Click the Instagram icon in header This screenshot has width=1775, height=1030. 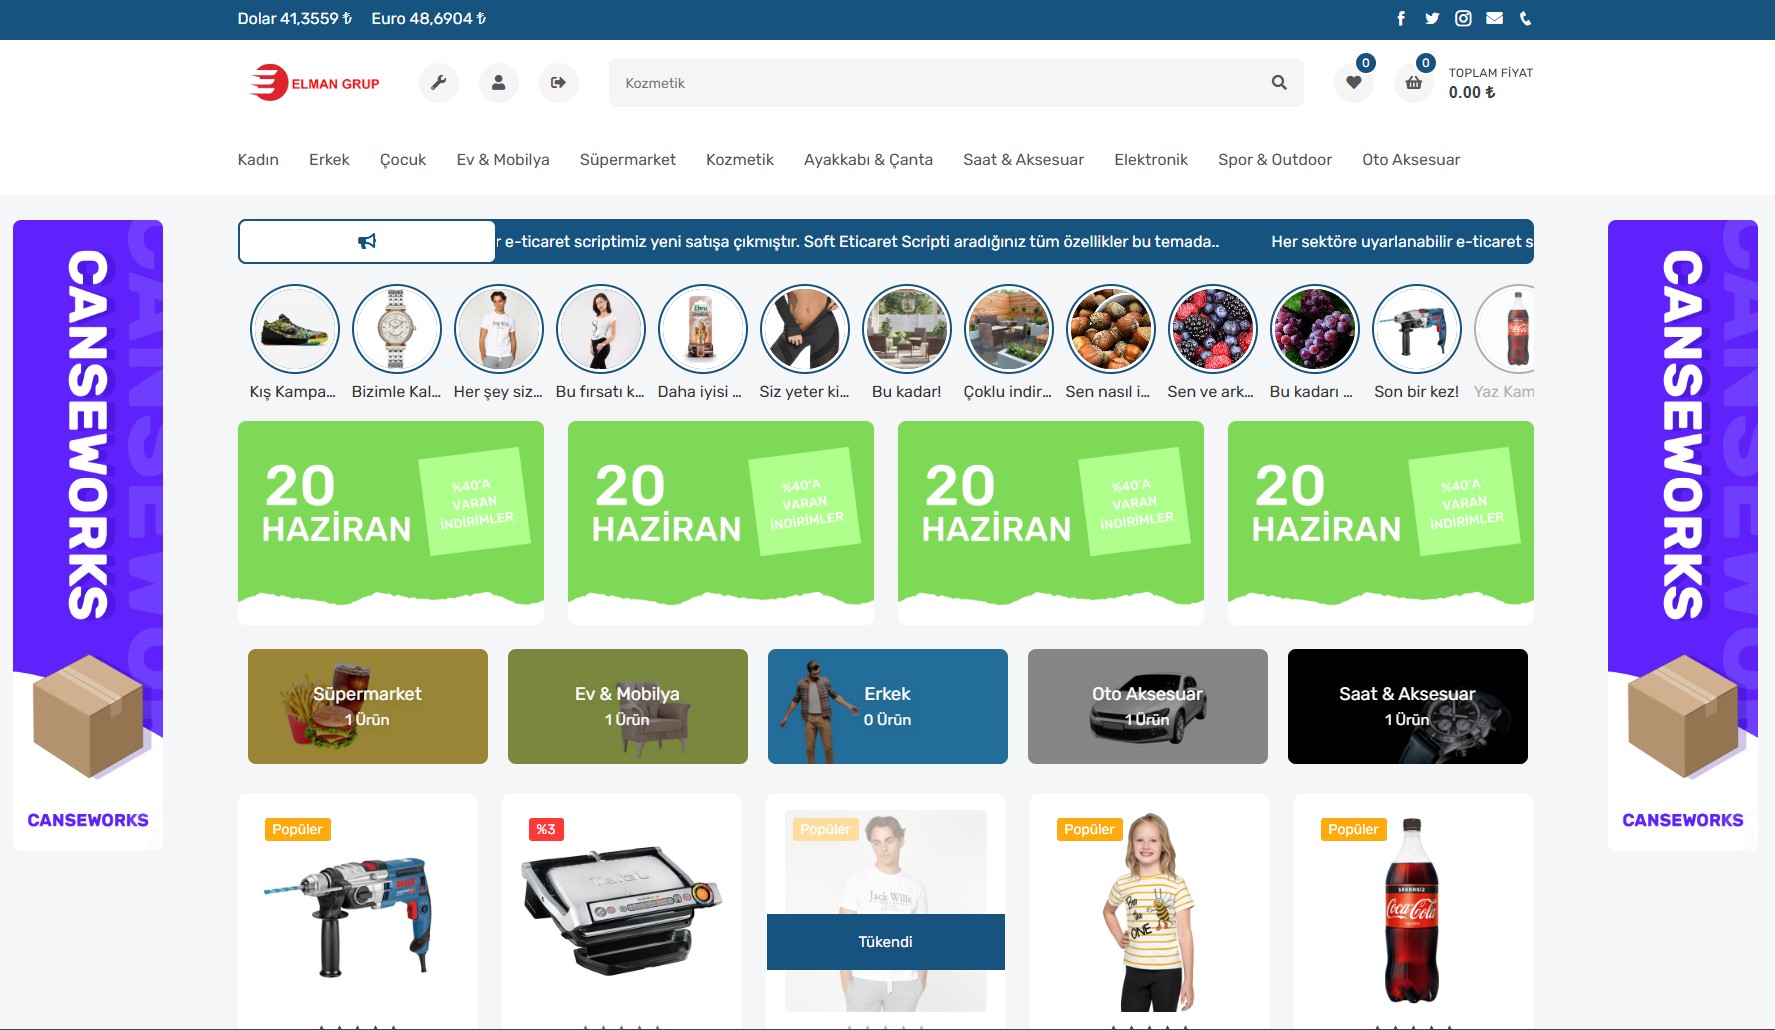pos(1463,18)
